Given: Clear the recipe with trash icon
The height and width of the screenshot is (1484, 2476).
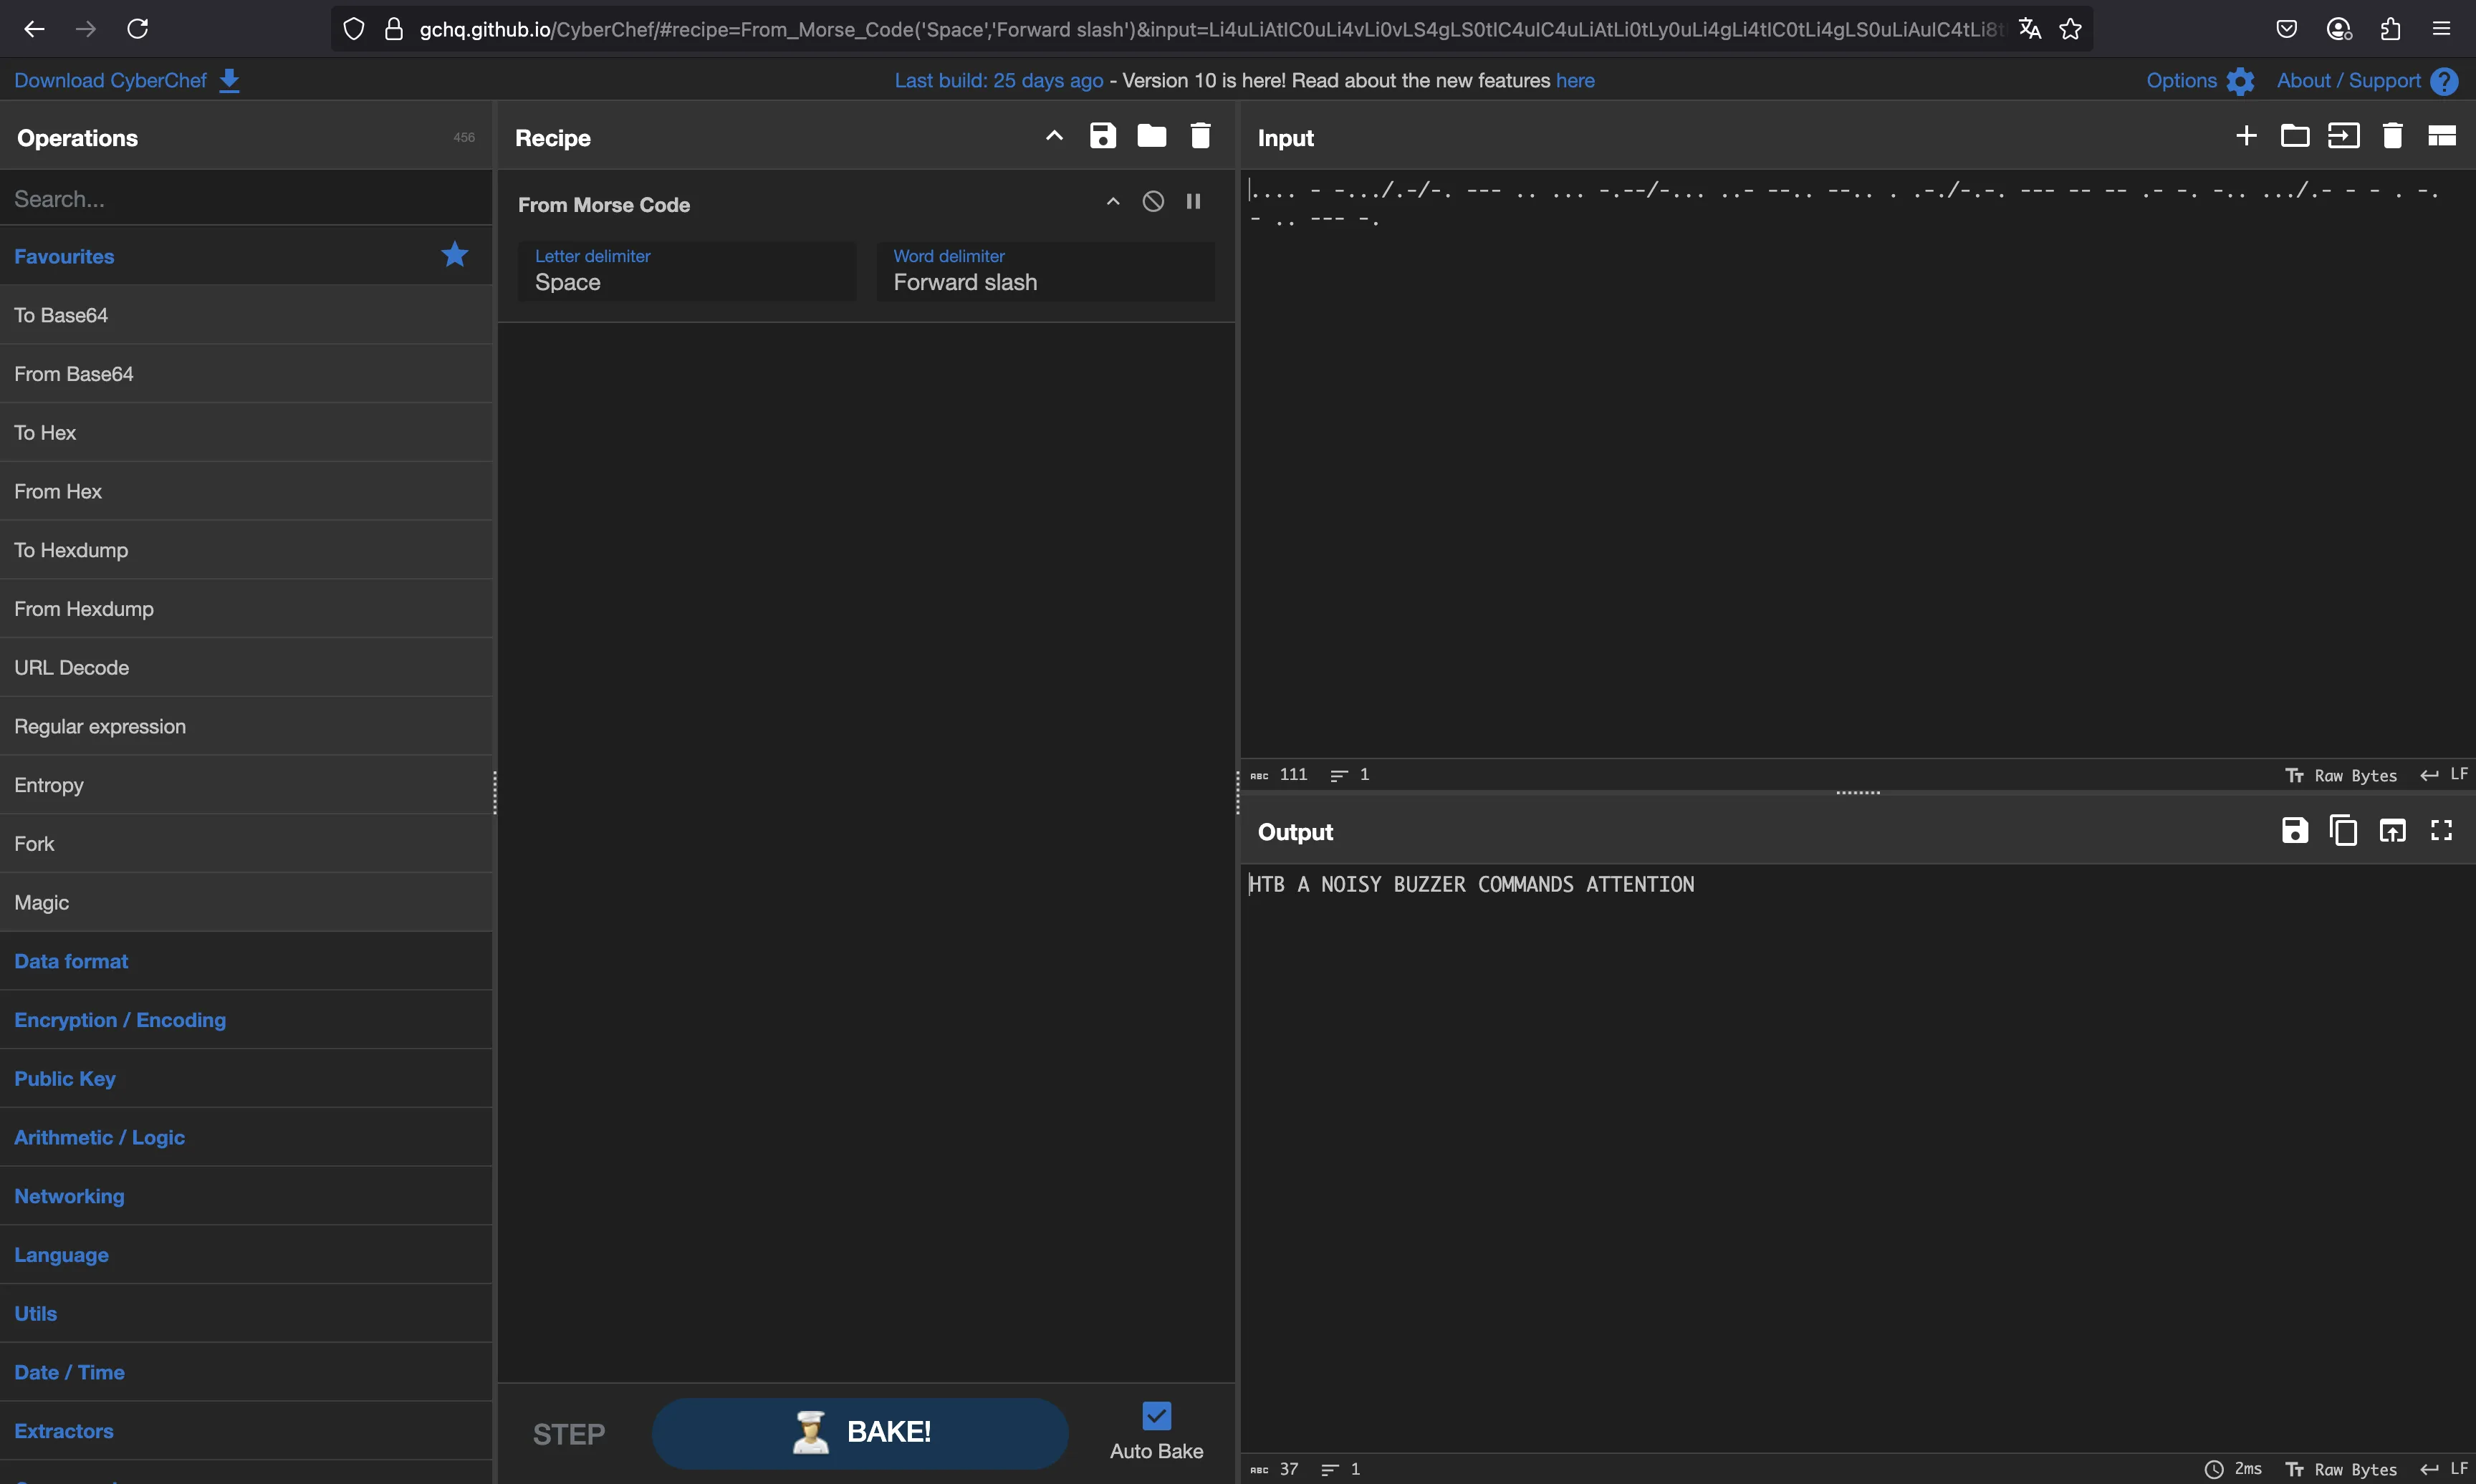Looking at the screenshot, I should [1200, 136].
